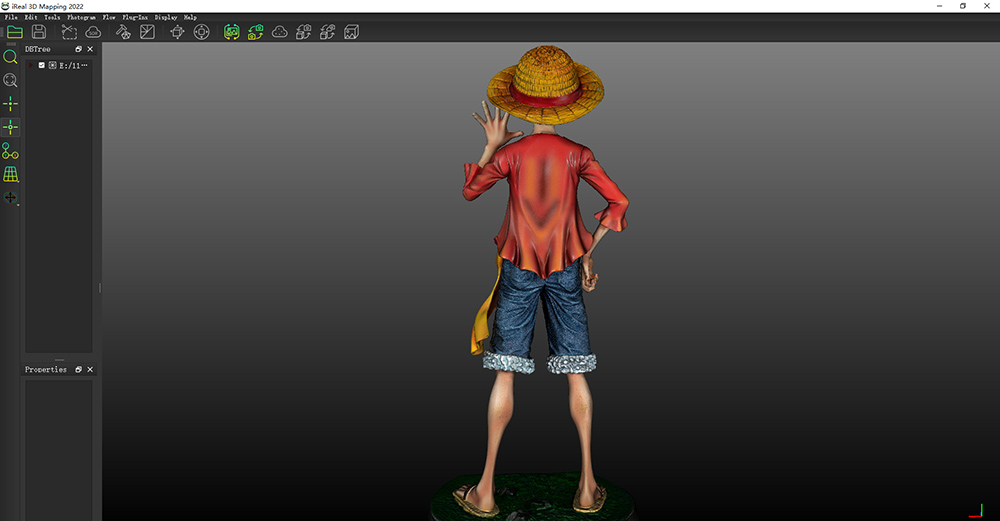Click the XYZ axis indicator in viewport corner
This screenshot has height=521, width=1000.
pos(976,511)
